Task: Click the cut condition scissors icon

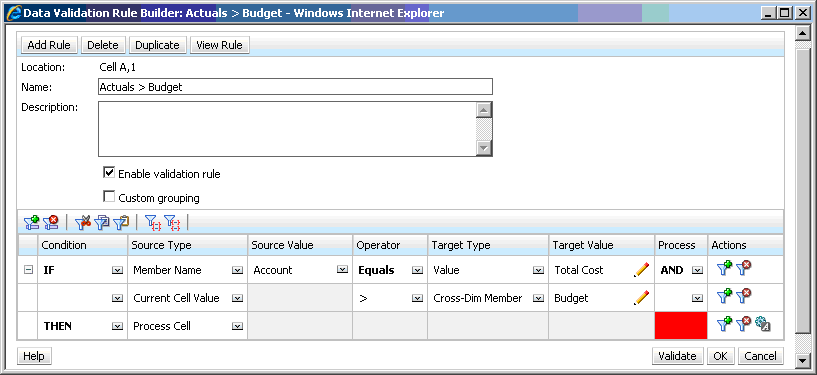Action: pos(83,223)
